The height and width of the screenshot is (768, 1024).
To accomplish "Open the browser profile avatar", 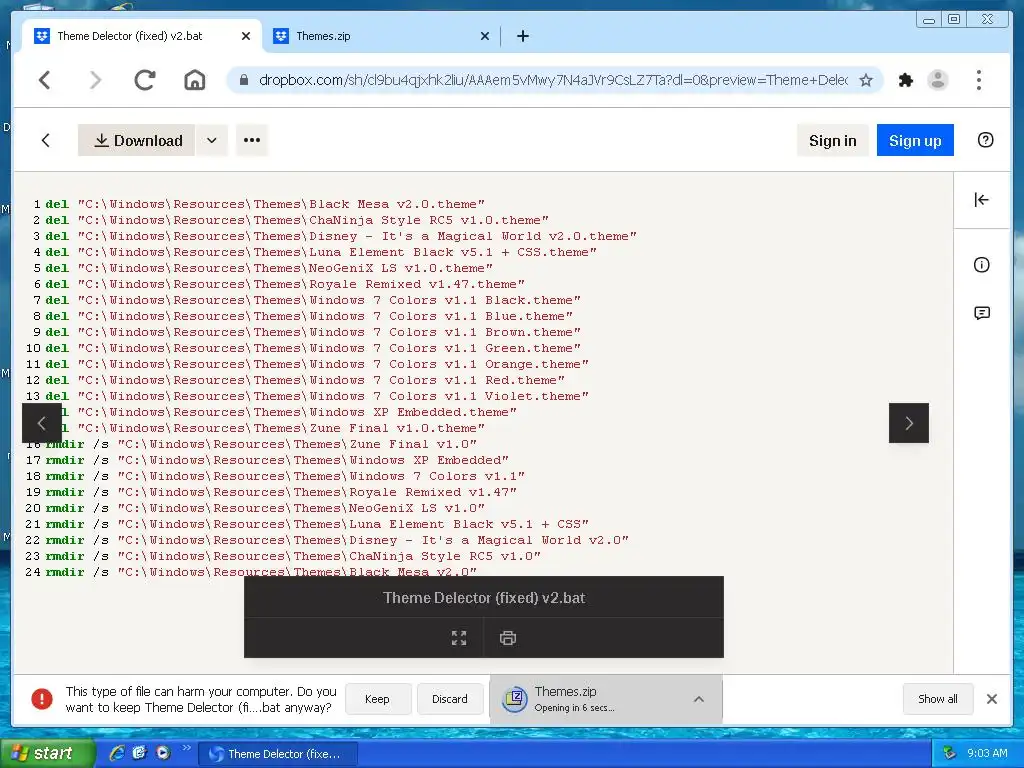I will tap(938, 80).
